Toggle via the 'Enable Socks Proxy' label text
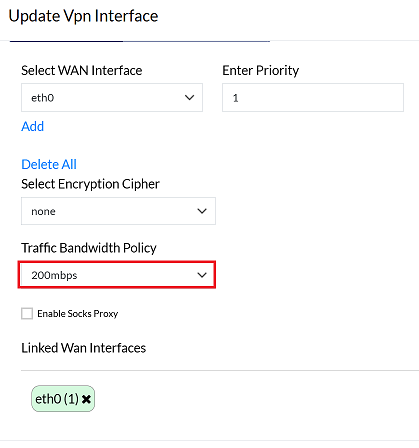The height and width of the screenshot is (448, 419). 78,314
